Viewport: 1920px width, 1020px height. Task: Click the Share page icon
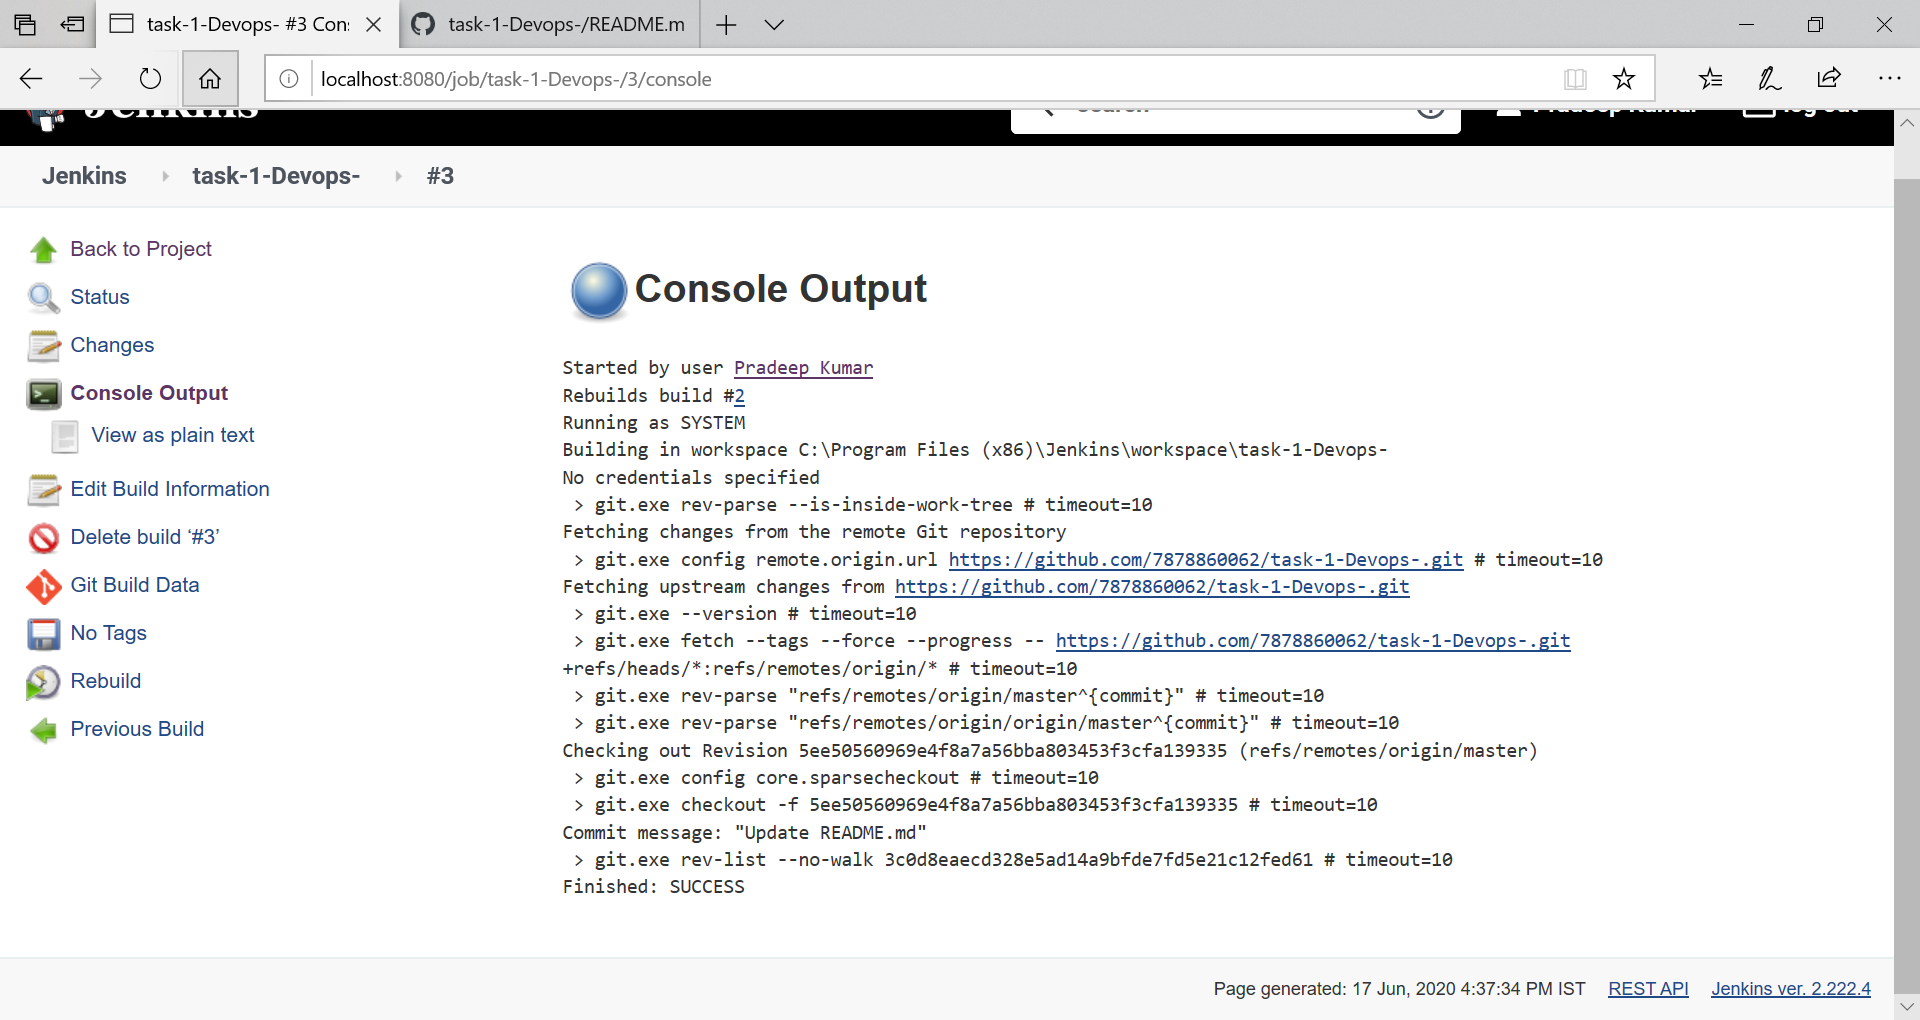coord(1829,78)
